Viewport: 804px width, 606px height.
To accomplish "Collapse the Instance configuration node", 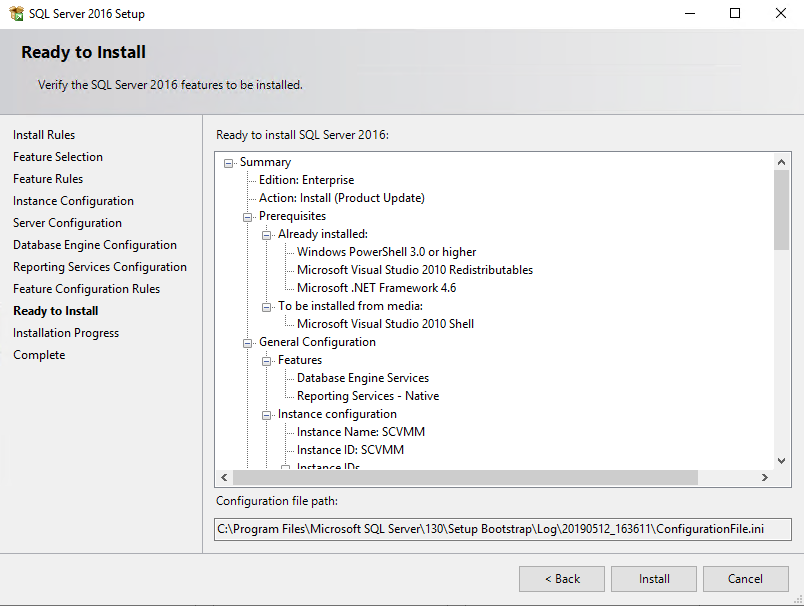I will pos(266,415).
